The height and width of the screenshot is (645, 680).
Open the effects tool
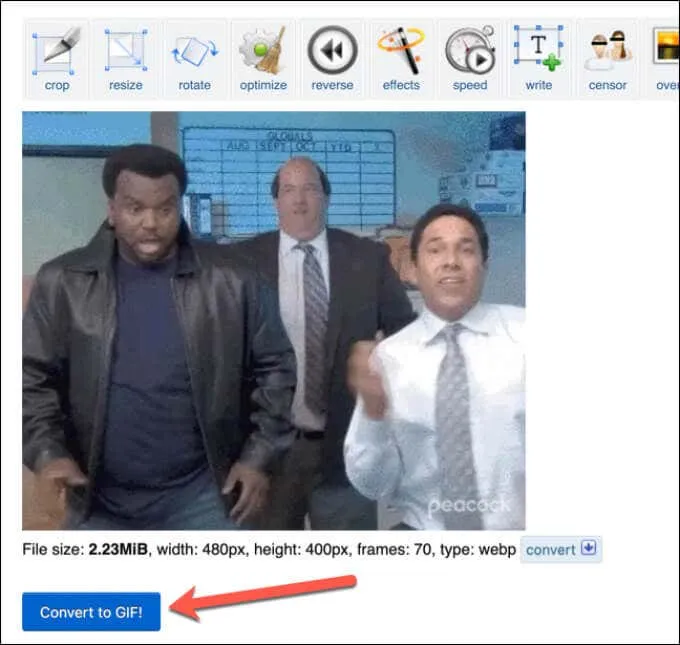(x=401, y=59)
